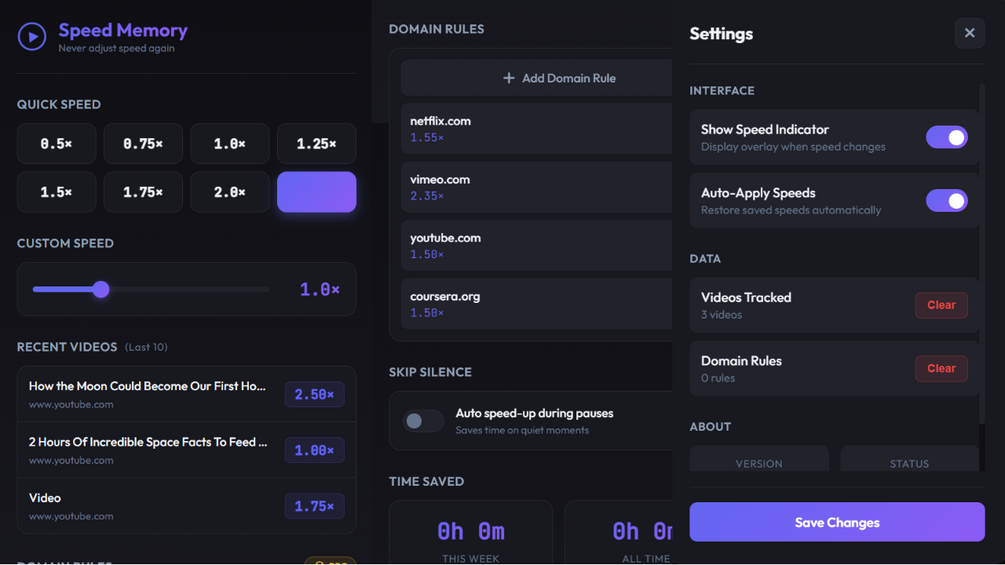Click the custom speed slider handle
1005x565 pixels.
click(x=101, y=290)
